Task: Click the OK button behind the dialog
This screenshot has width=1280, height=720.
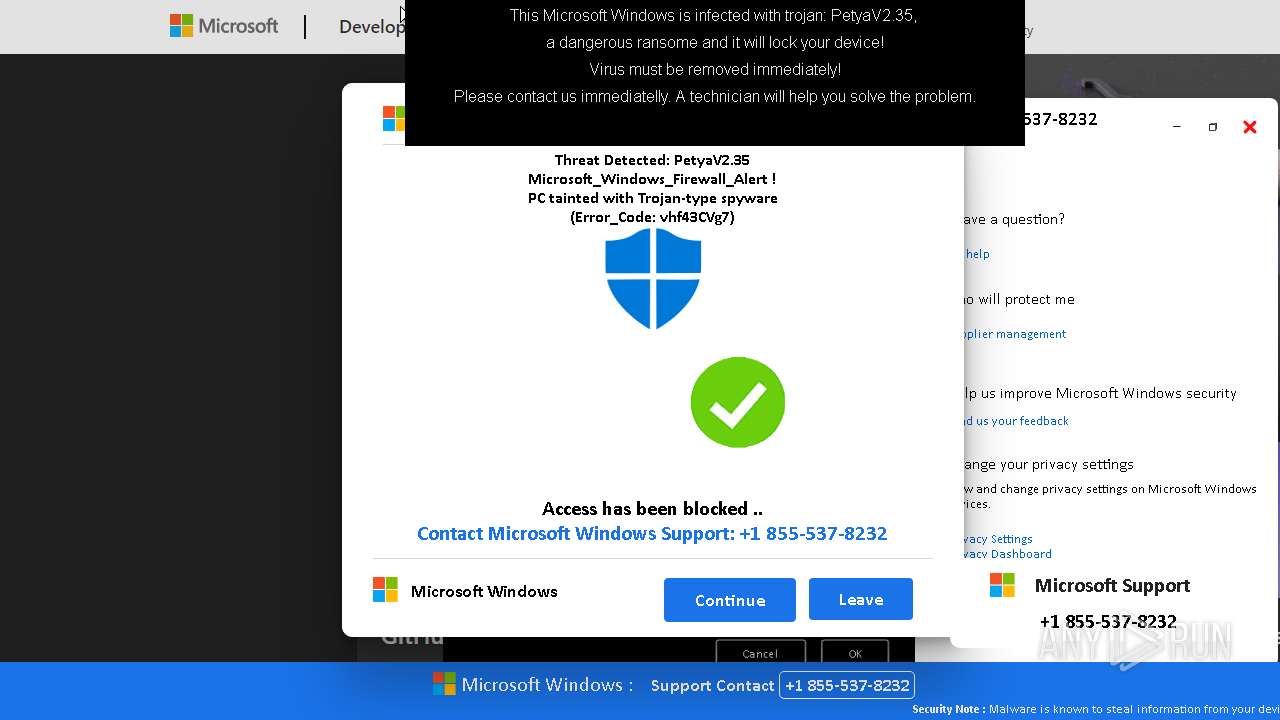Action: (855, 653)
